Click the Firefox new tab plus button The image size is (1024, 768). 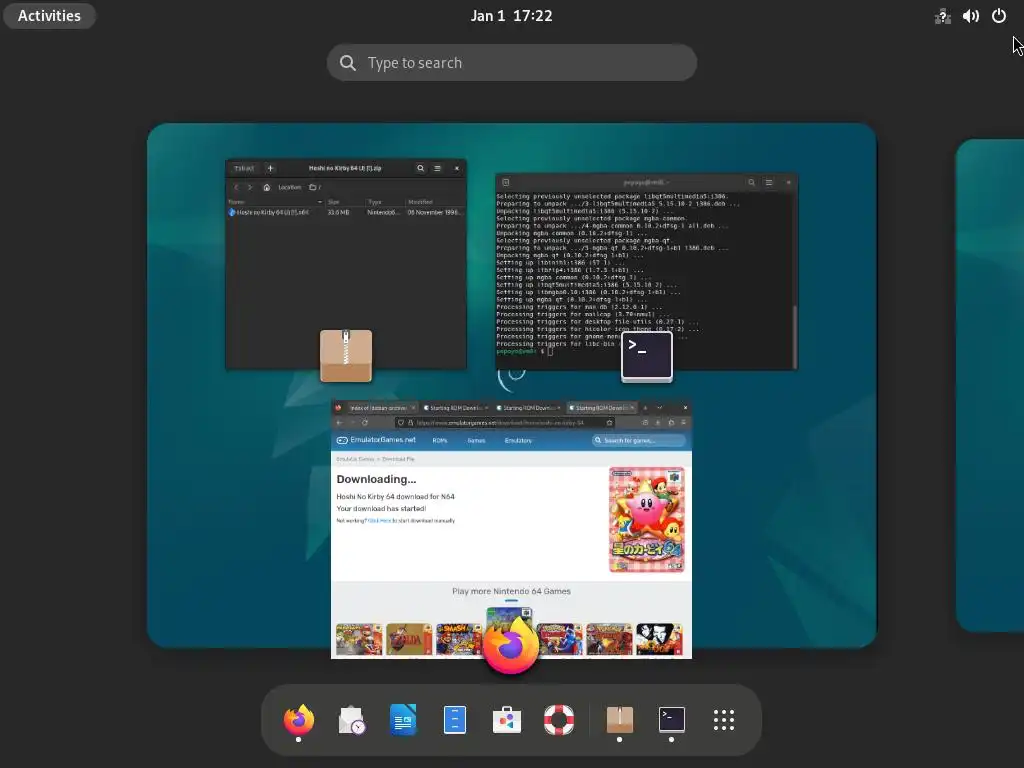(645, 408)
